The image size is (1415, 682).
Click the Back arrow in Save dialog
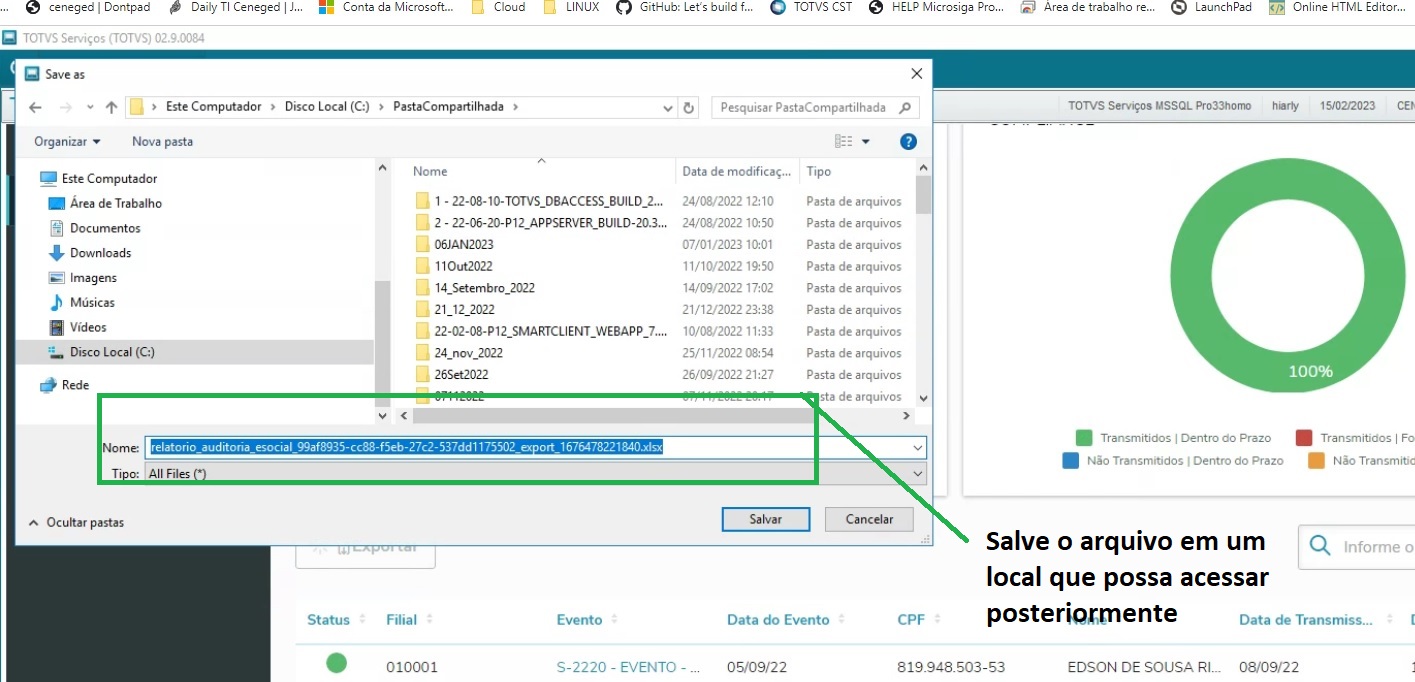[x=35, y=107]
